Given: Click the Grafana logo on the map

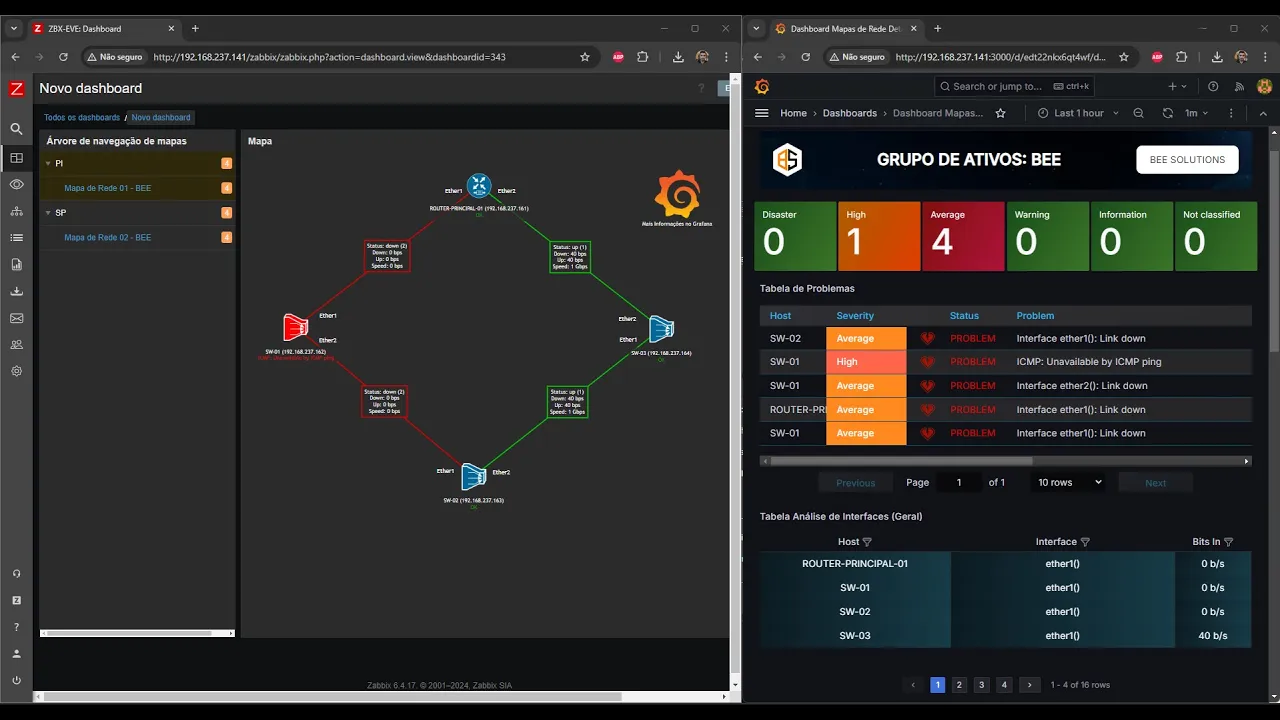Looking at the screenshot, I should click(x=677, y=194).
